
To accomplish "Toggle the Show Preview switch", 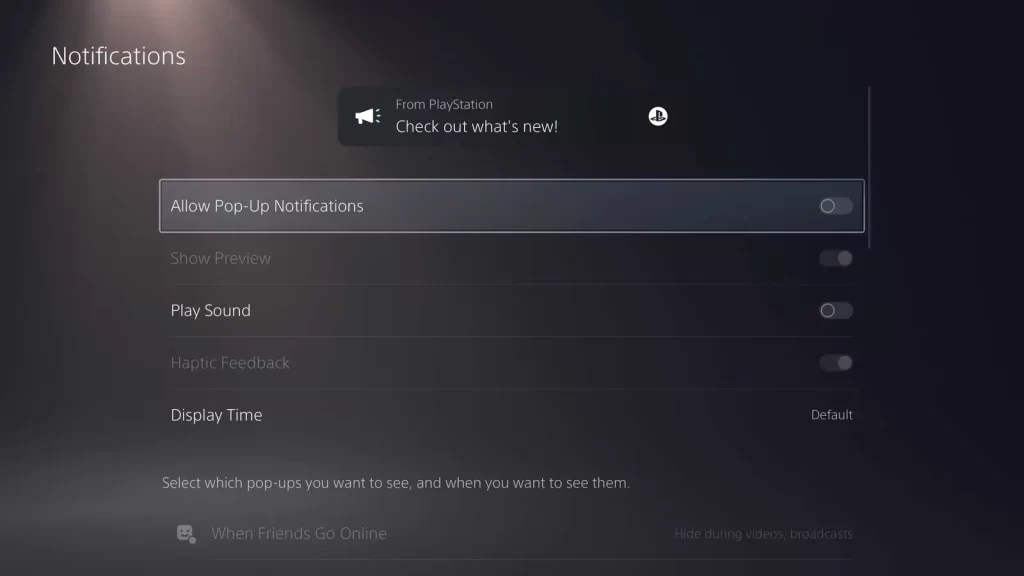I will tap(836, 259).
